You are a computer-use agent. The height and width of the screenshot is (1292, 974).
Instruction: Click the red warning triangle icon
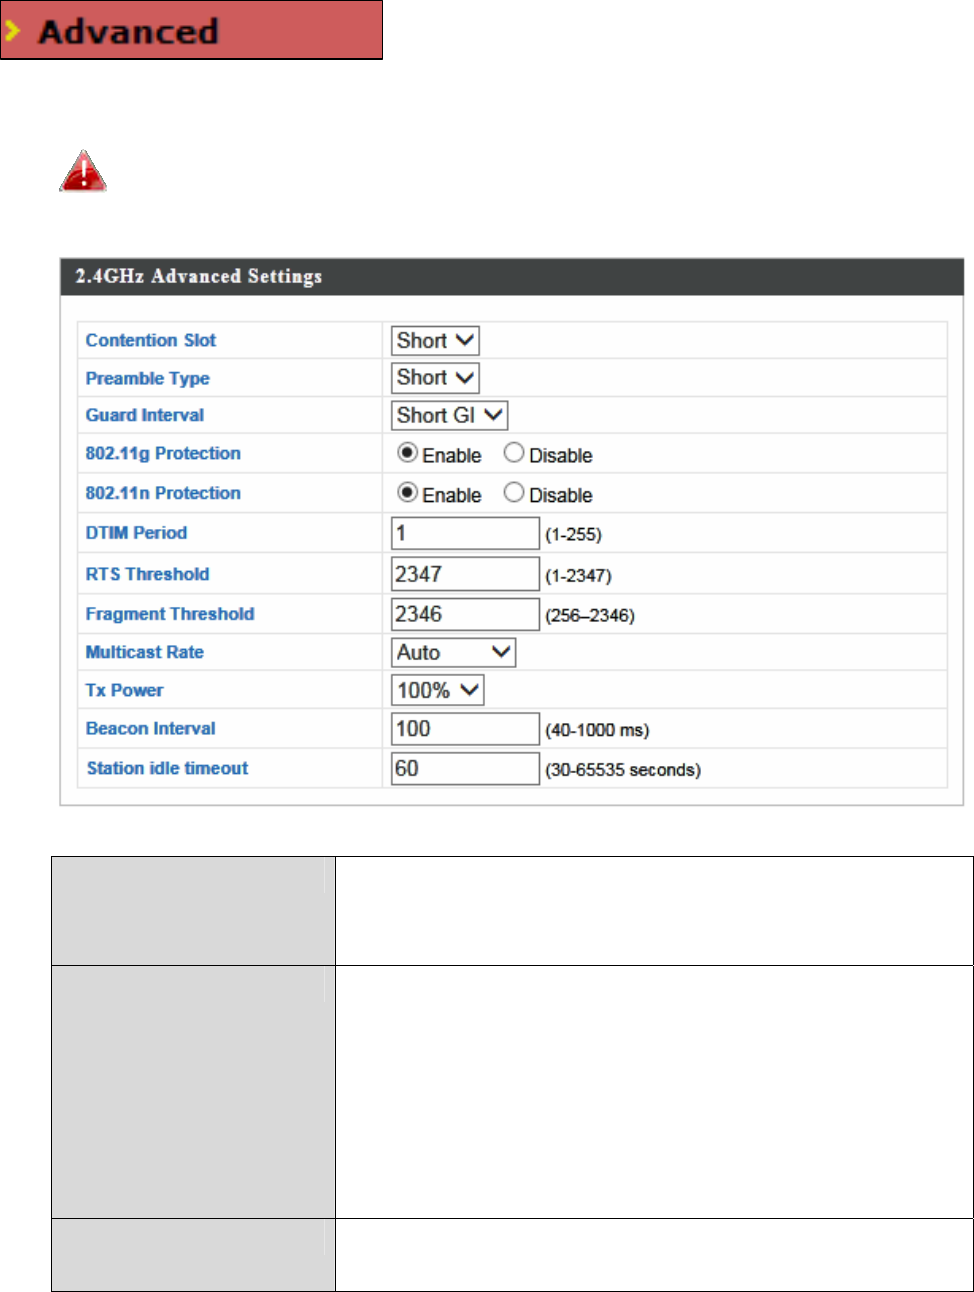tap(83, 171)
